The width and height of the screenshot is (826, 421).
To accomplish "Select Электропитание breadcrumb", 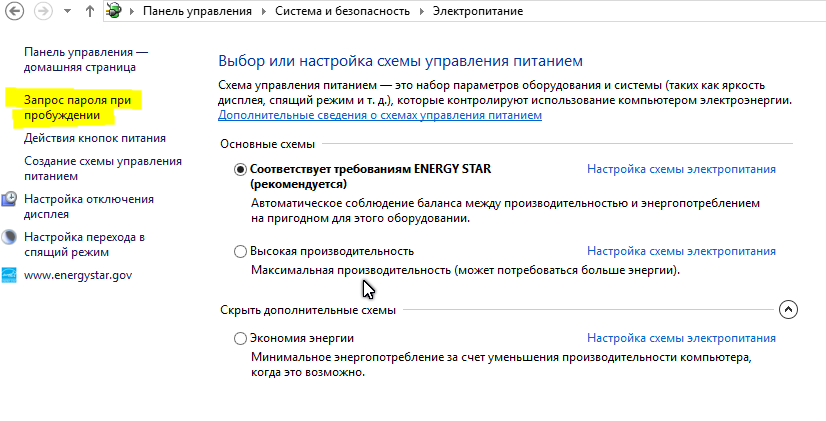I will coord(478,11).
